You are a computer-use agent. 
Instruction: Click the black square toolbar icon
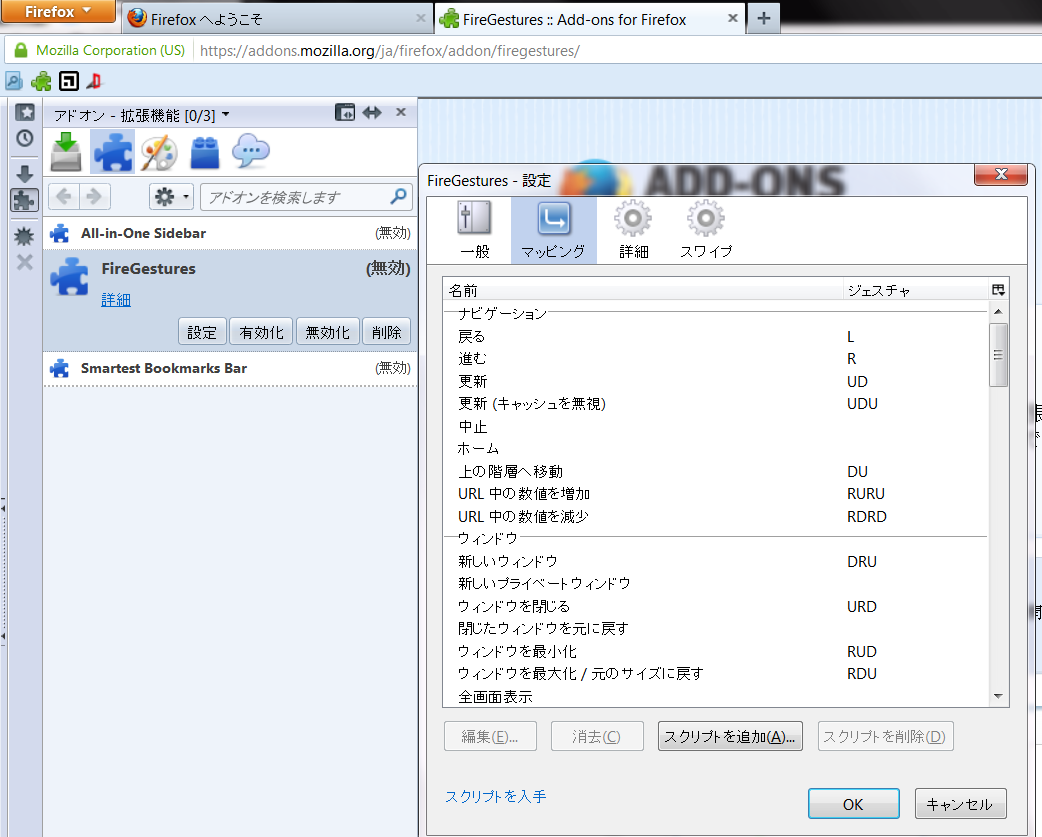(68, 81)
